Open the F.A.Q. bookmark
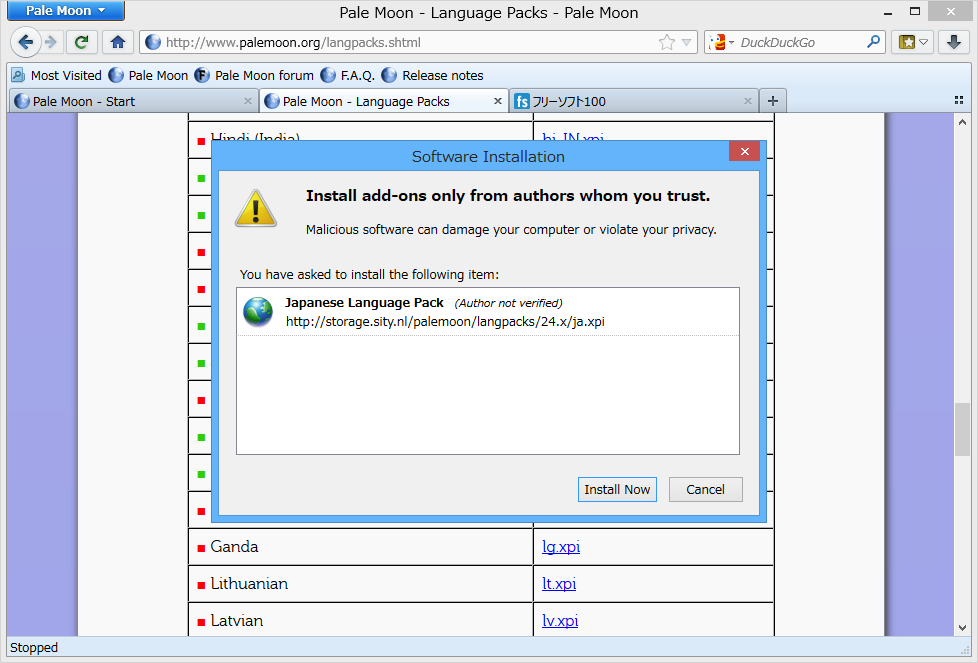This screenshot has height=663, width=978. coord(347,75)
